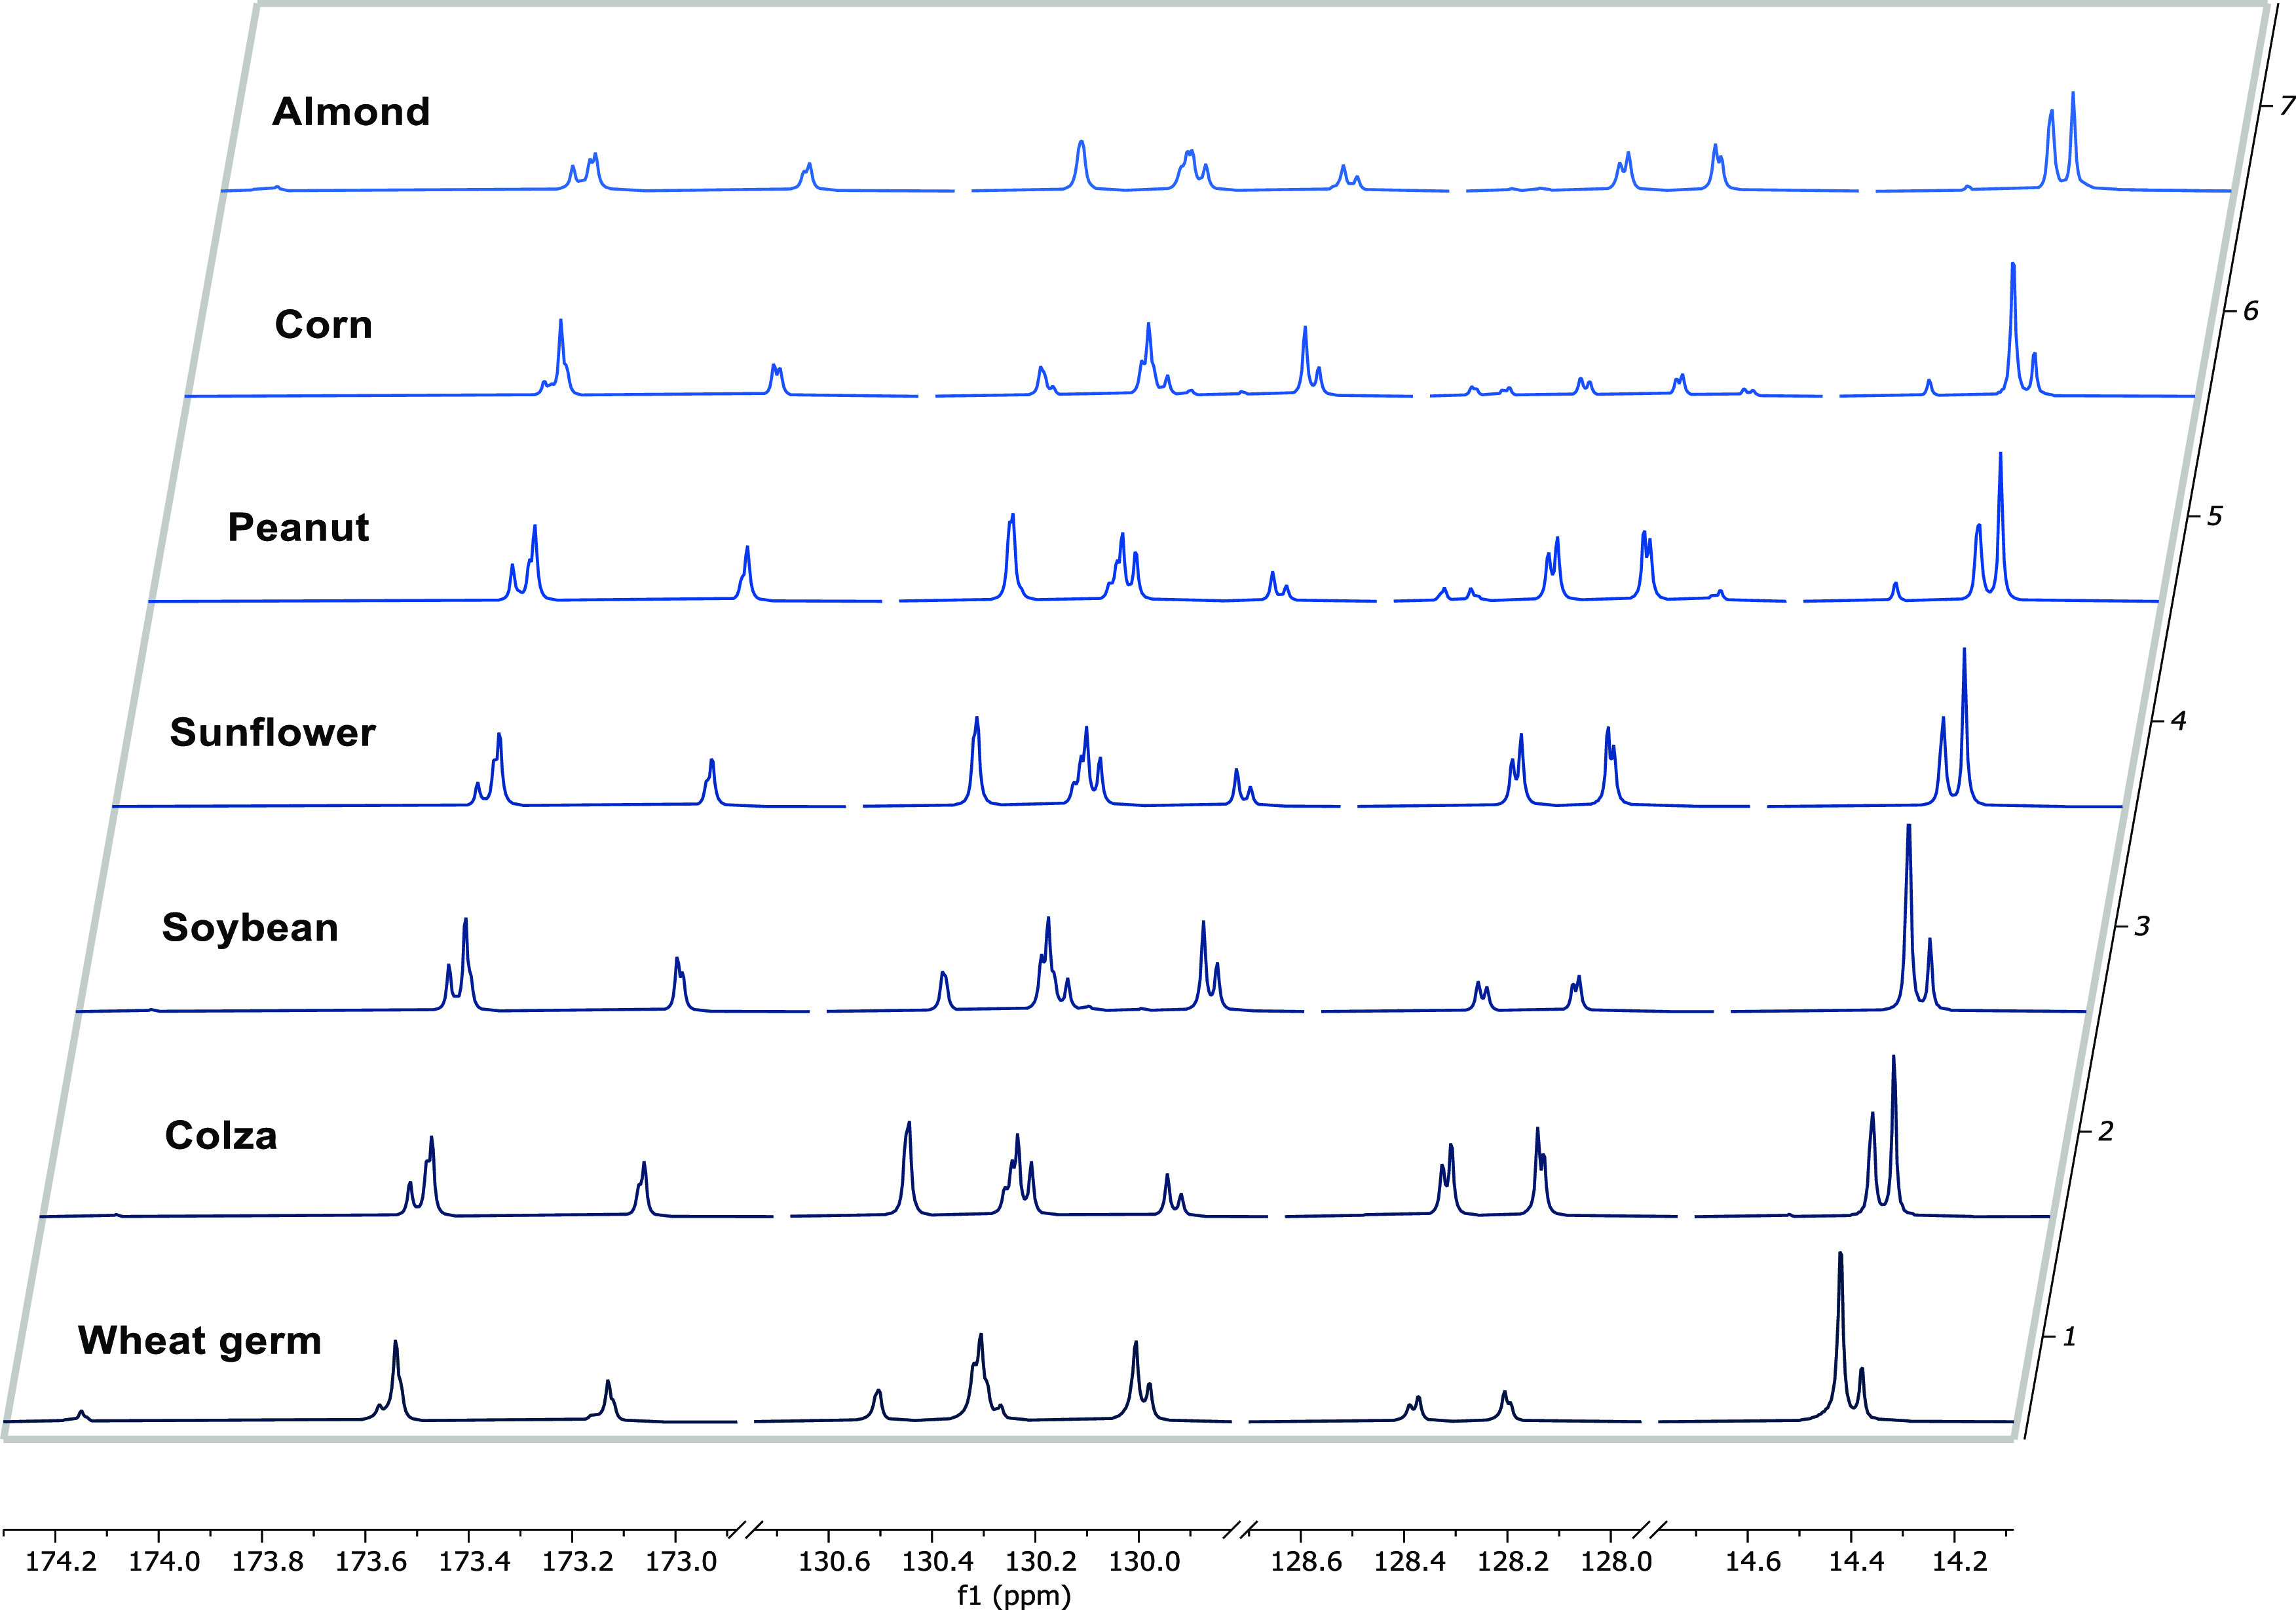Click stack index 2 on right axis
2296x1610 pixels.
coord(2106,1132)
